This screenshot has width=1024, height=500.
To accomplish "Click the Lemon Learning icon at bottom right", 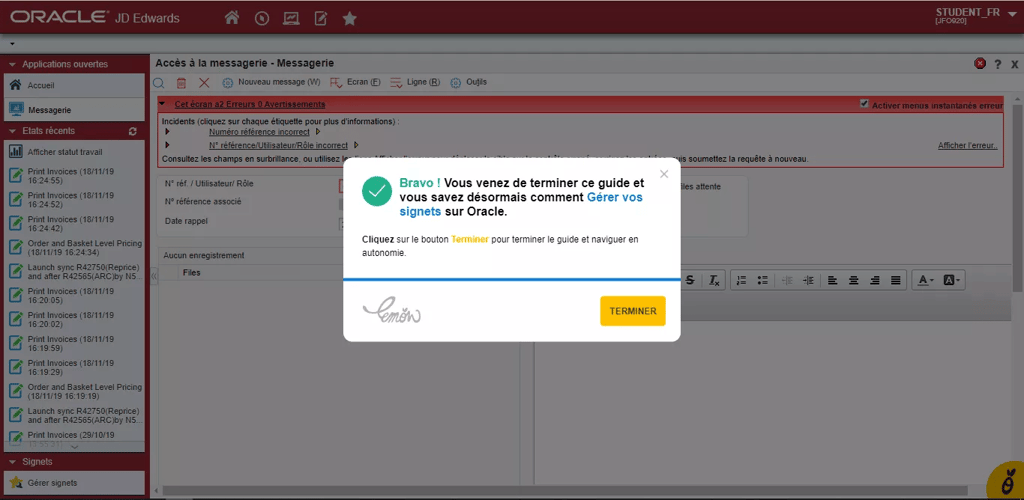I will (1006, 482).
